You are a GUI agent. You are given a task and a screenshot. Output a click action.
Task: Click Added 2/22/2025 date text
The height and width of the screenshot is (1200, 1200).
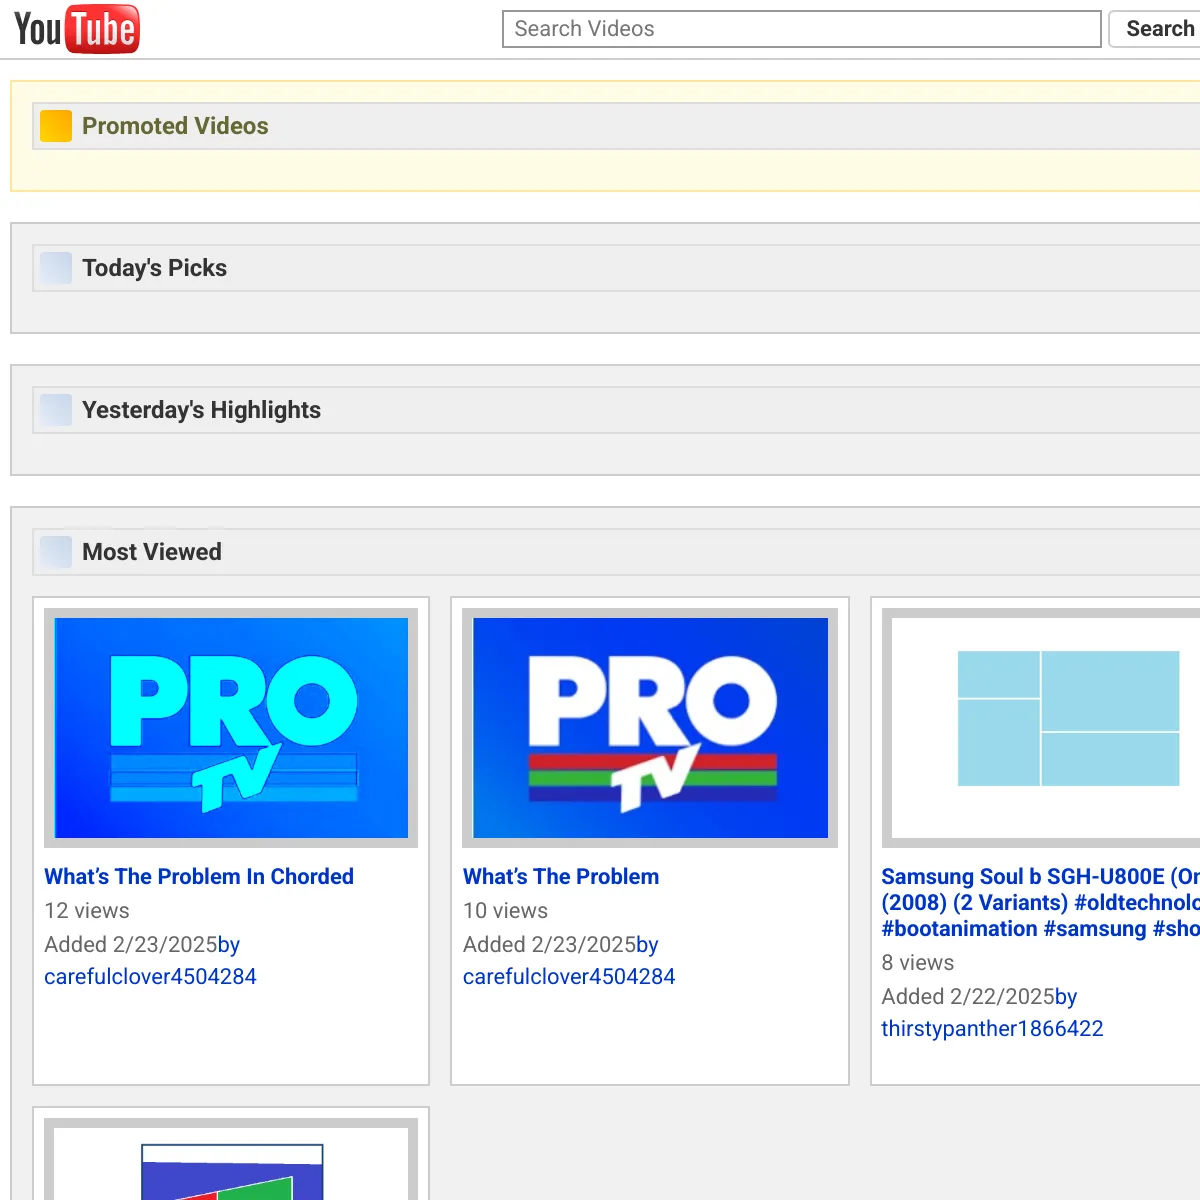968,996
